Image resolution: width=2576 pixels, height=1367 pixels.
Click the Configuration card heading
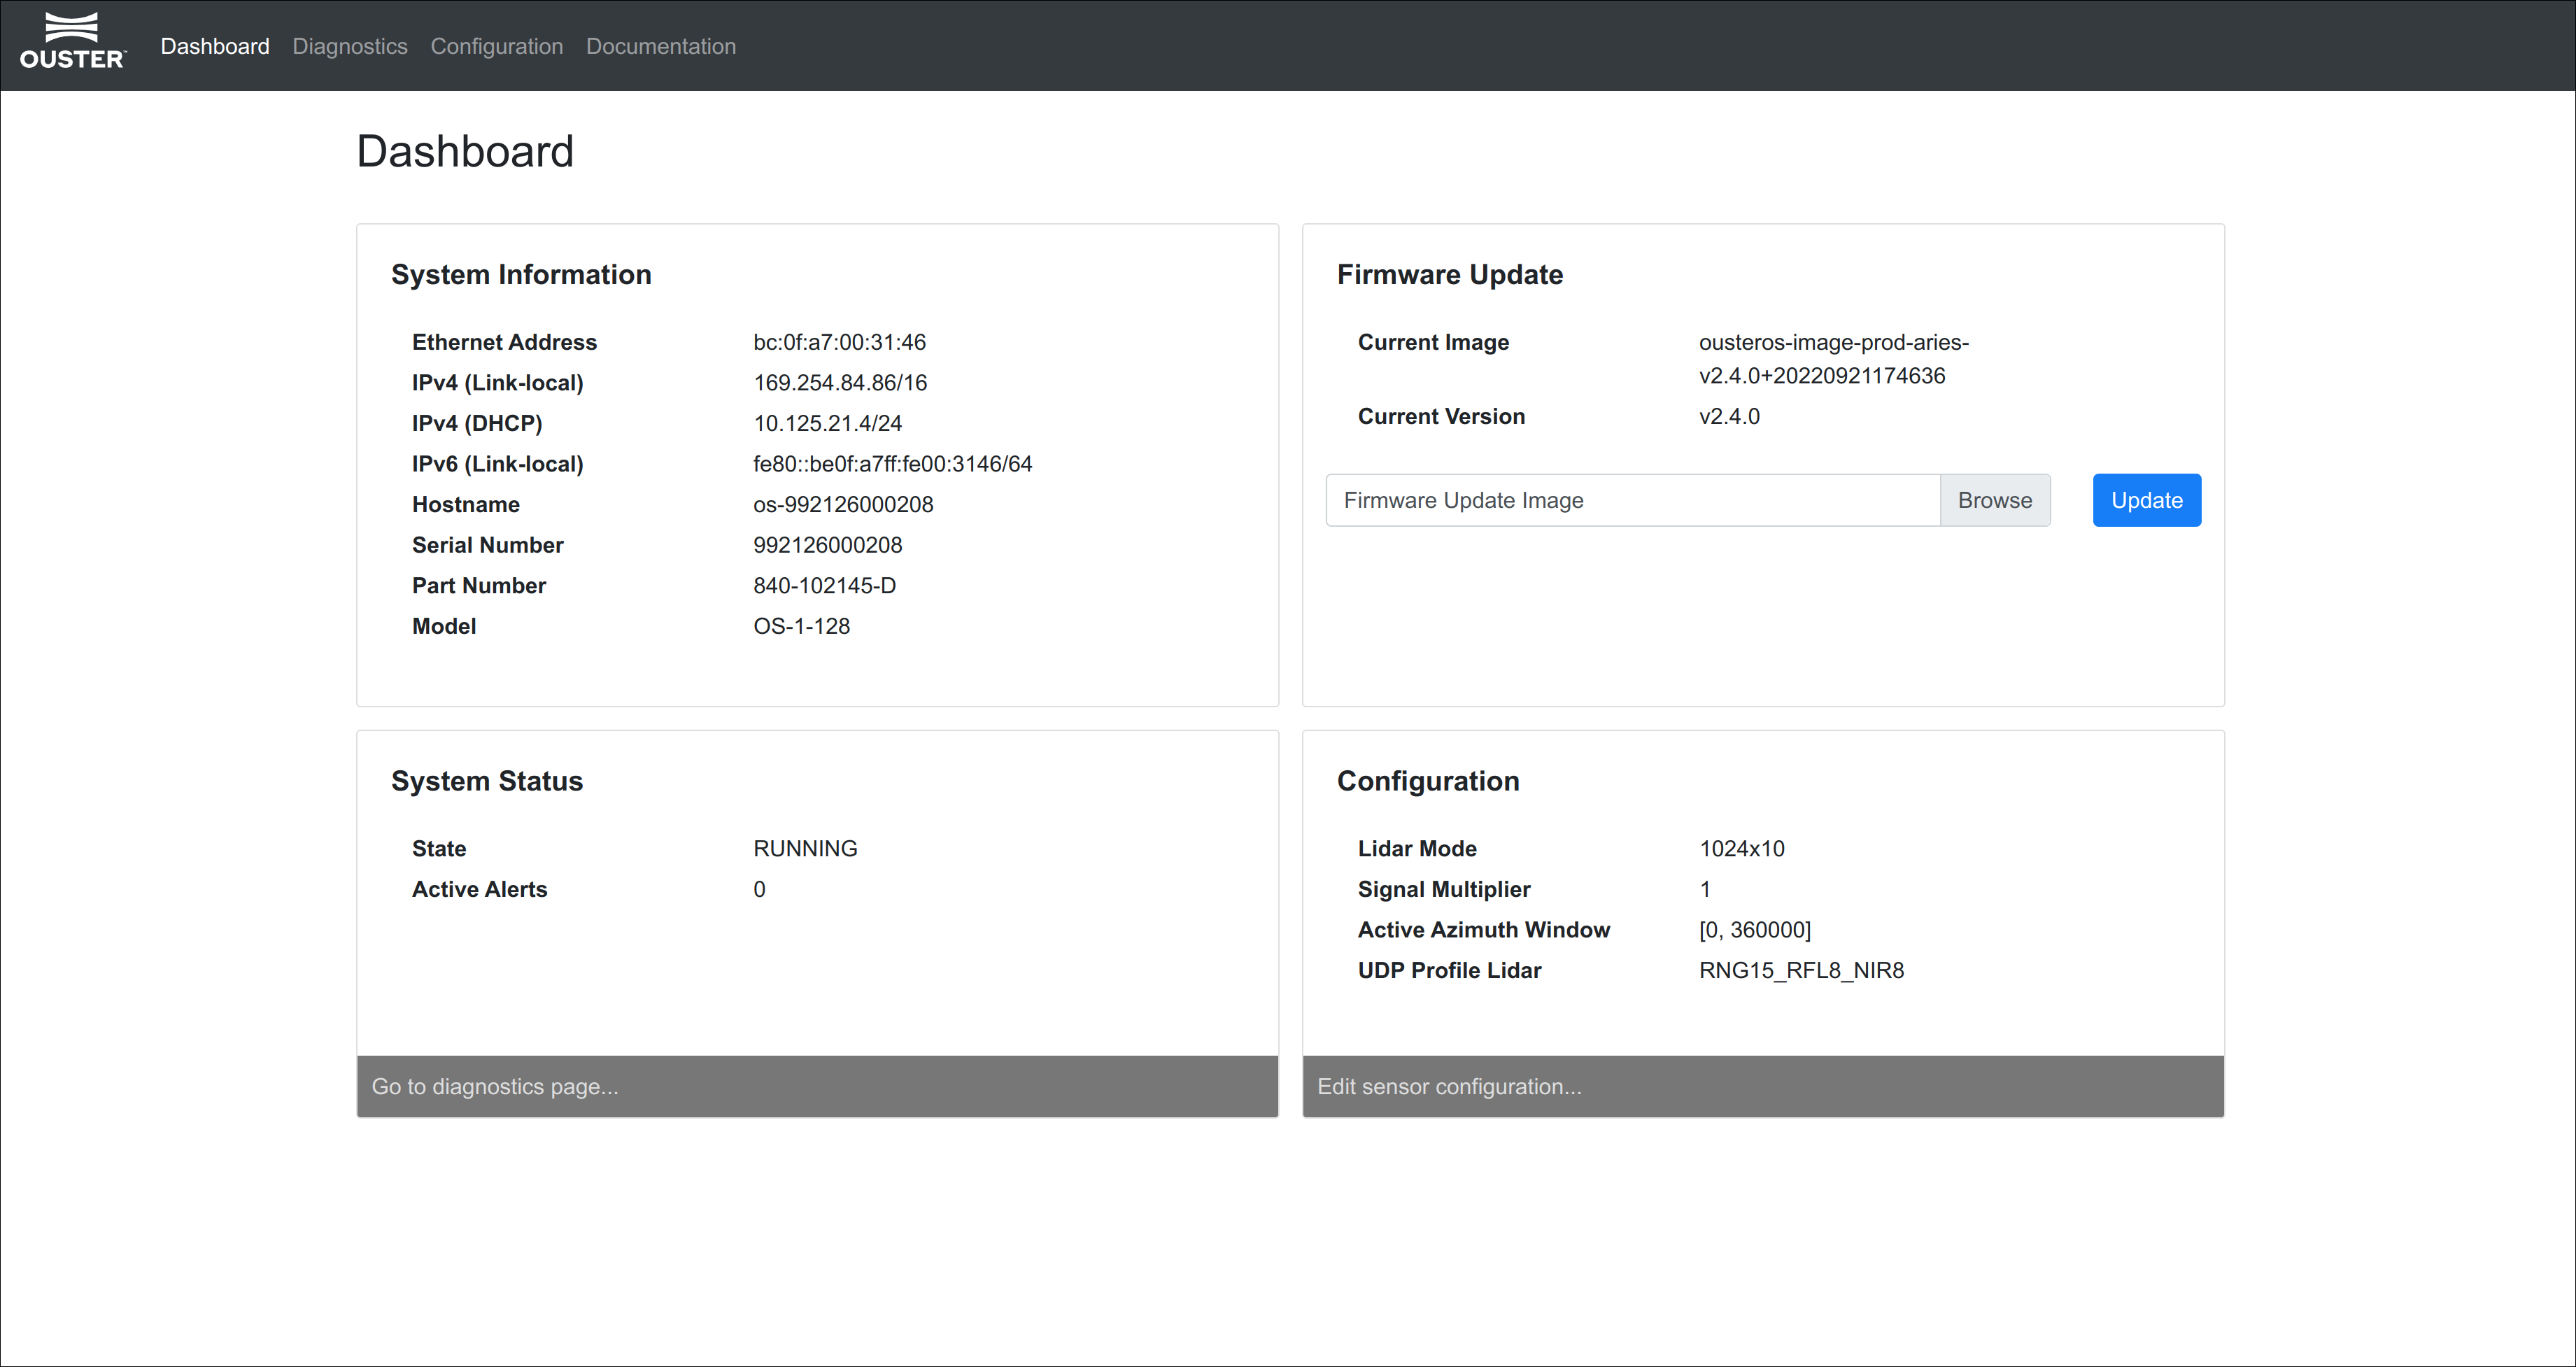click(1428, 781)
